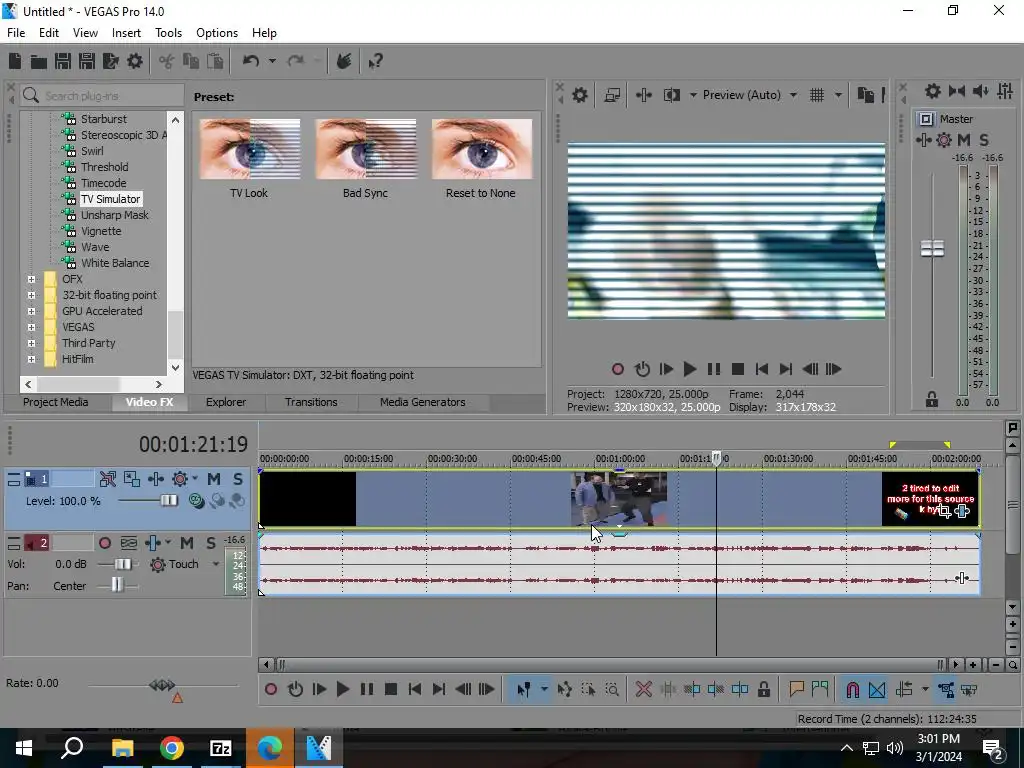This screenshot has width=1024, height=768.
Task: Toggle master fader lock icon
Action: coord(932,399)
